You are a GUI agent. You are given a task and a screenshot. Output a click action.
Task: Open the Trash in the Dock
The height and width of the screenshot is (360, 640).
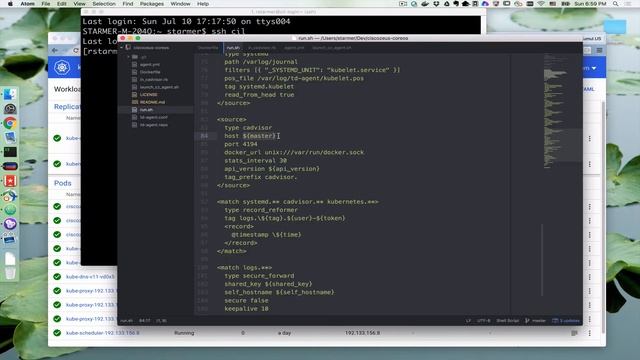(x=10, y=273)
